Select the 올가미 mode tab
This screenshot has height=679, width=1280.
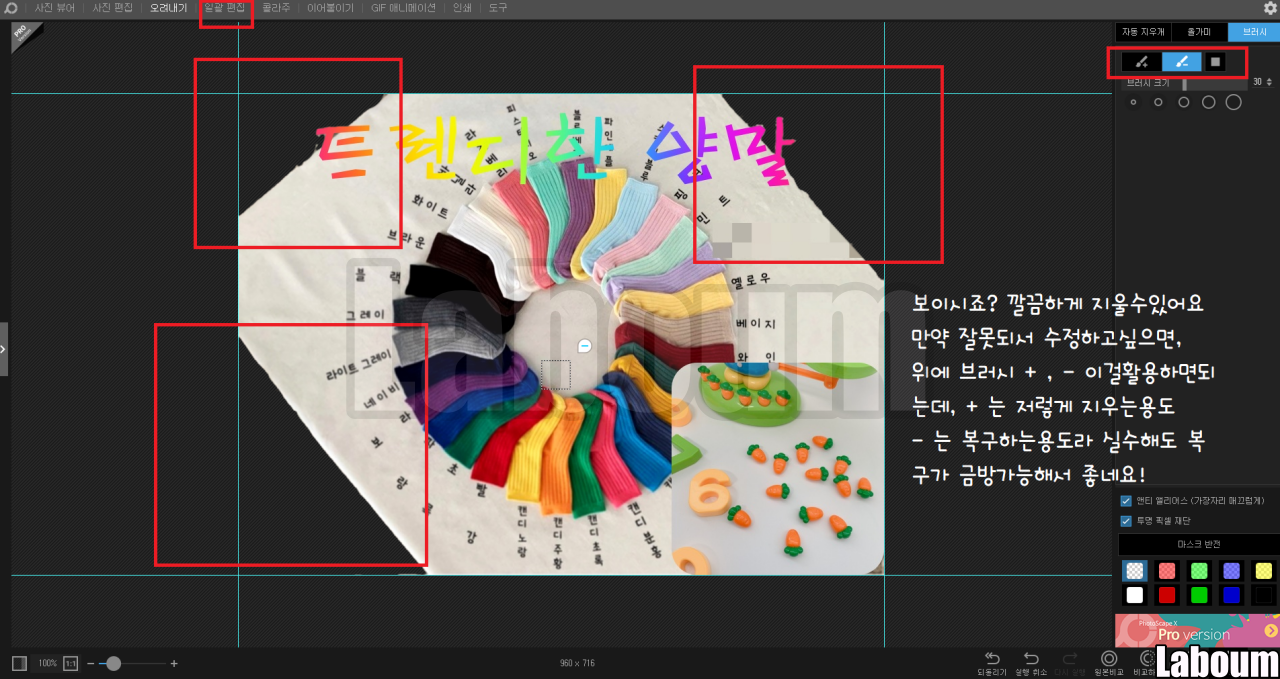point(1199,32)
